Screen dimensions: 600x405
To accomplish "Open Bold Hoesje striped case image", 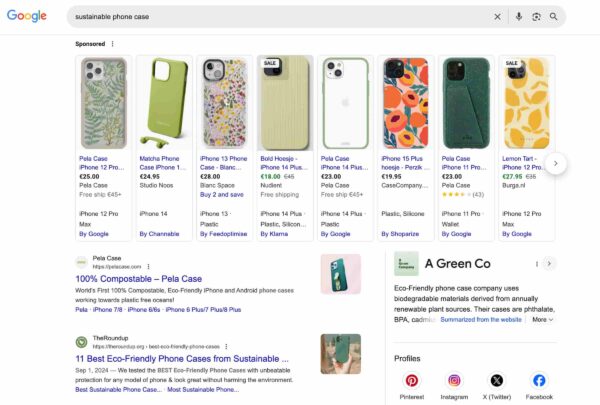I will [285, 103].
